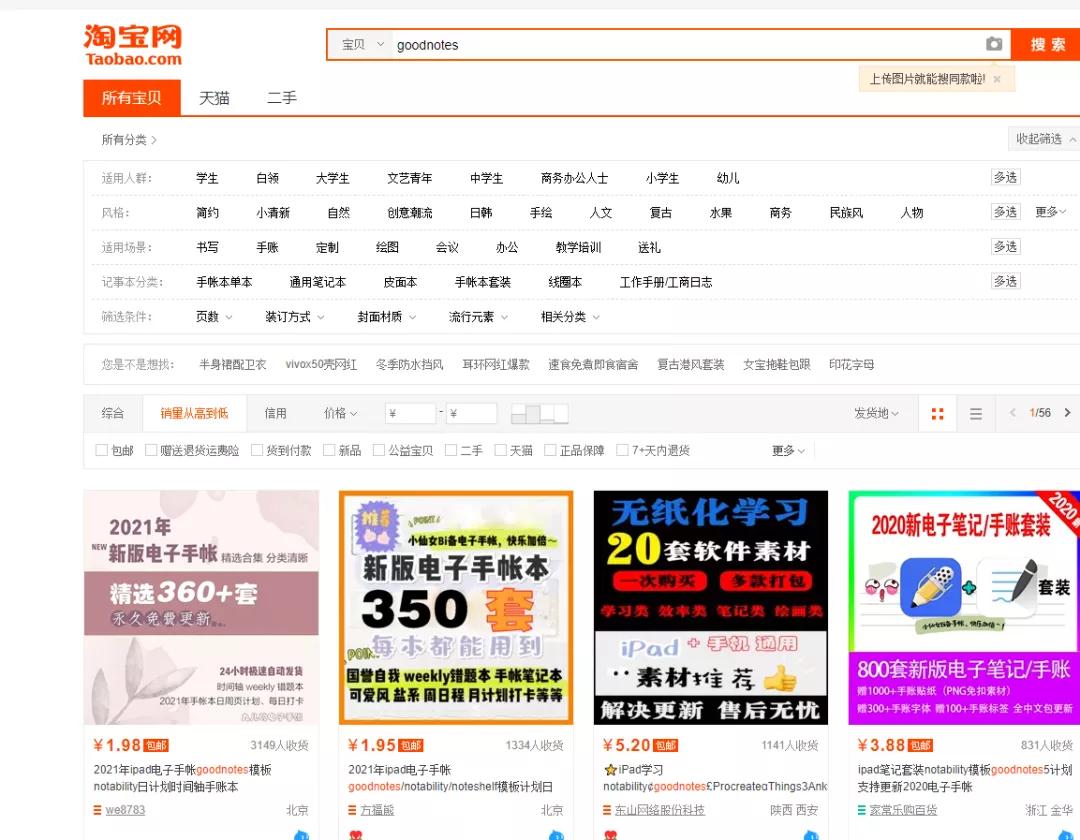Check the 公益宝贝 filter
The width and height of the screenshot is (1080, 840).
[x=379, y=450]
